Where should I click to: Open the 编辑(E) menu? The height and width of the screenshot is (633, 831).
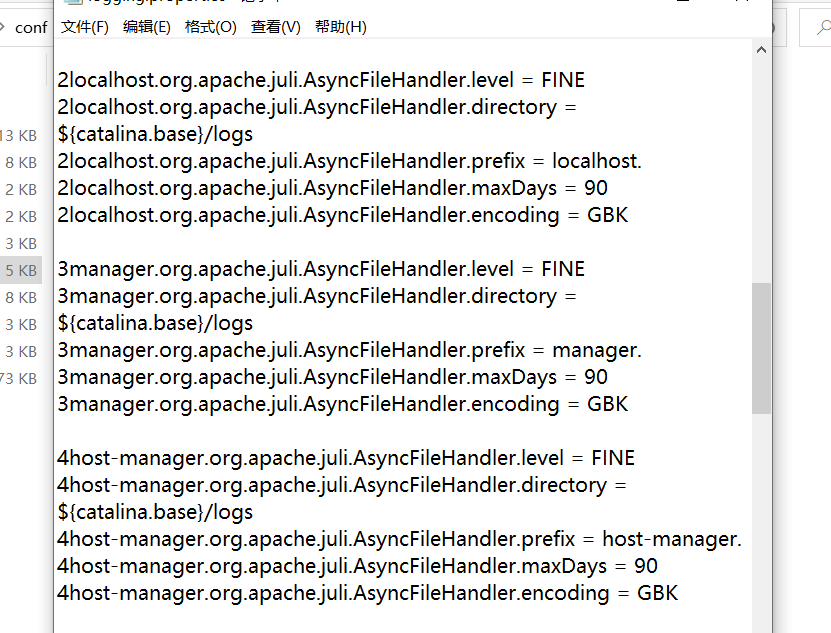click(147, 27)
